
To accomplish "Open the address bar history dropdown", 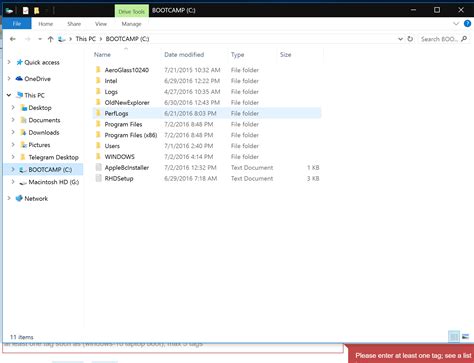I will (x=400, y=39).
